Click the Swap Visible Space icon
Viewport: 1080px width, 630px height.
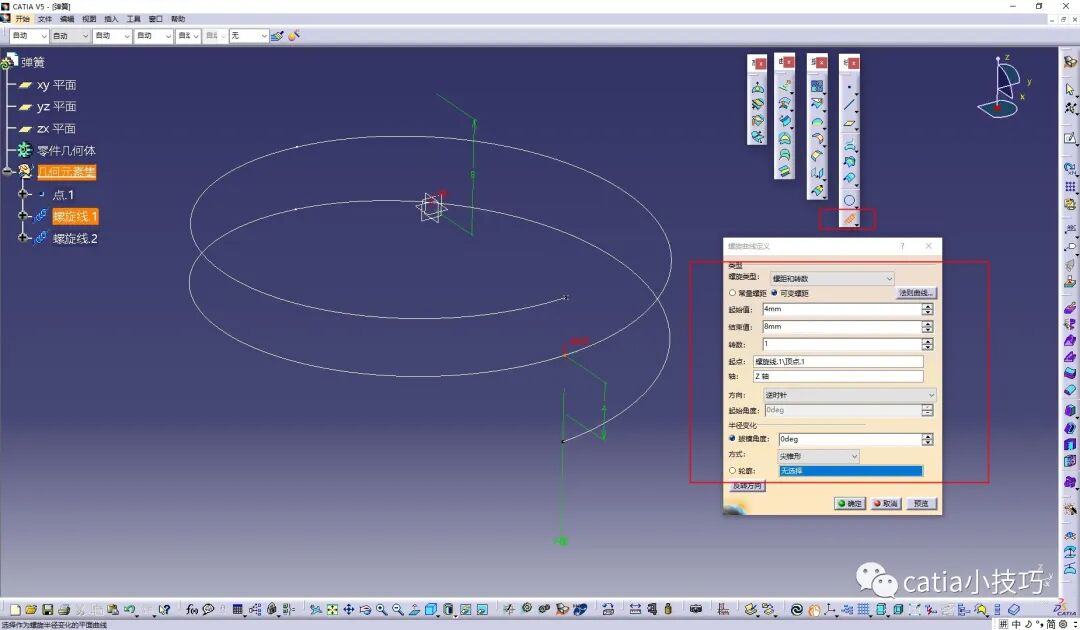tap(482, 609)
